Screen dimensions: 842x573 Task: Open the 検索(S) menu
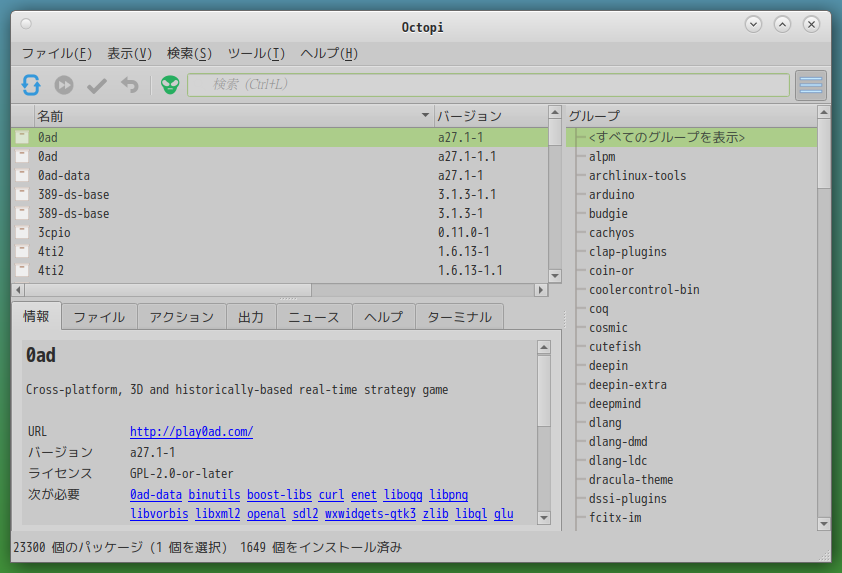point(189,54)
